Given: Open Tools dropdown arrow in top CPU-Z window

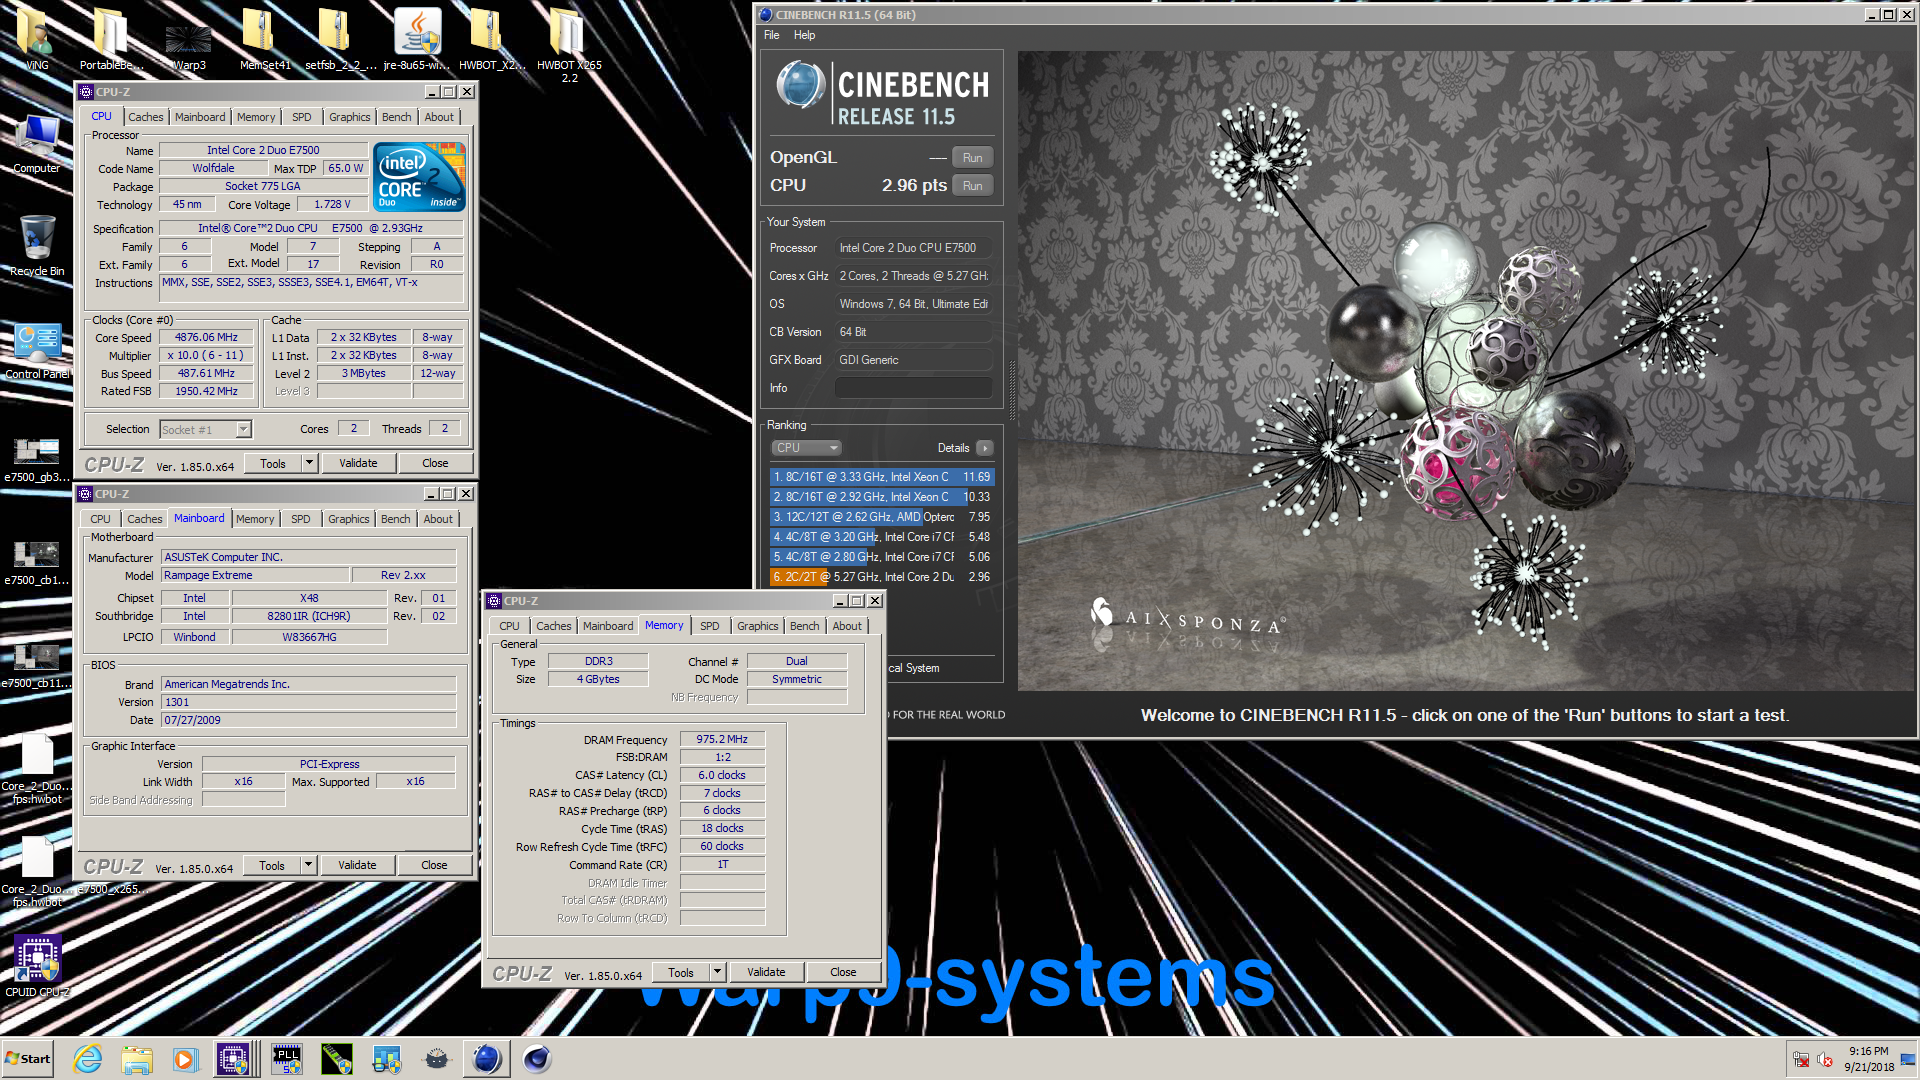Looking at the screenshot, I should click(x=310, y=463).
